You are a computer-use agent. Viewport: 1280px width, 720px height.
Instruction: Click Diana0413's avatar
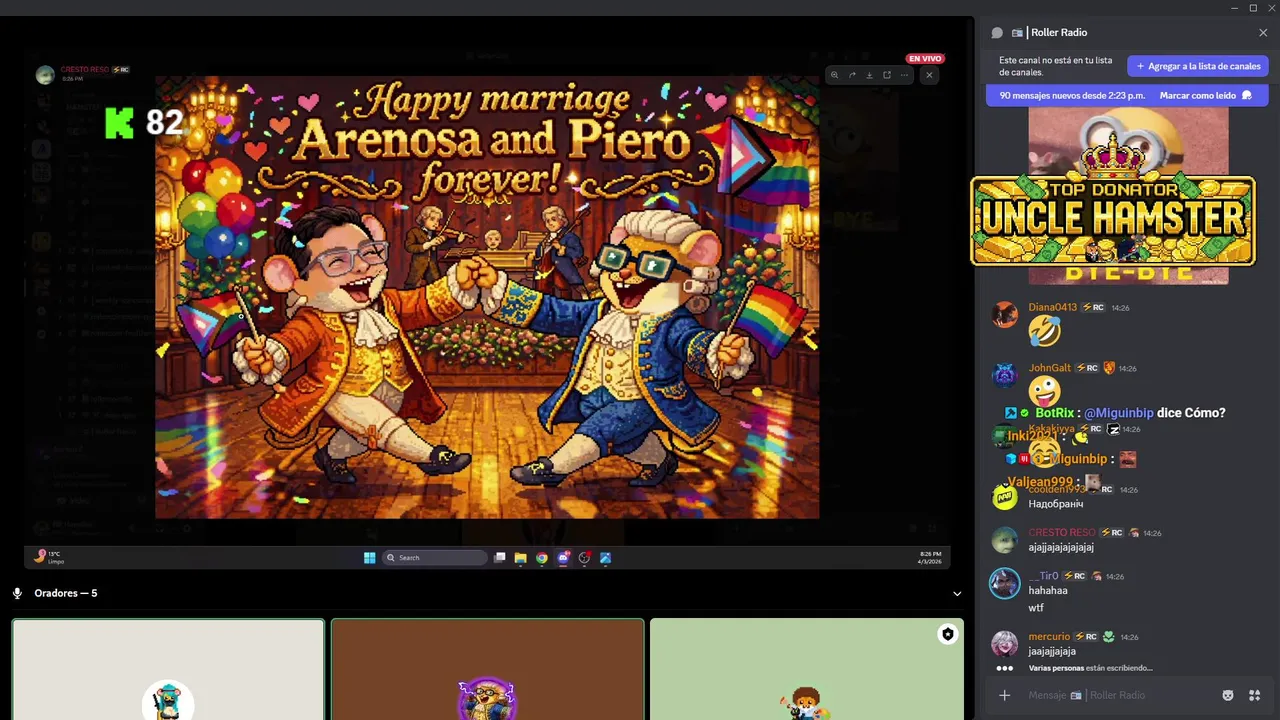(1005, 315)
